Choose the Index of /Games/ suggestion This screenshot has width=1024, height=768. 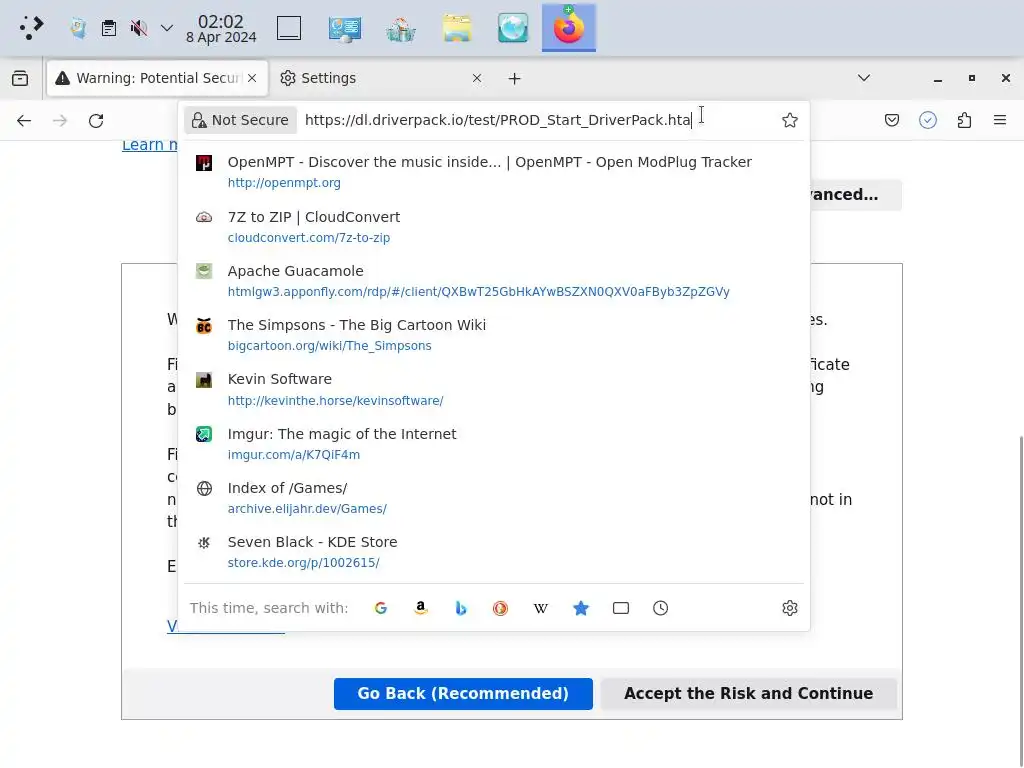pos(494,498)
